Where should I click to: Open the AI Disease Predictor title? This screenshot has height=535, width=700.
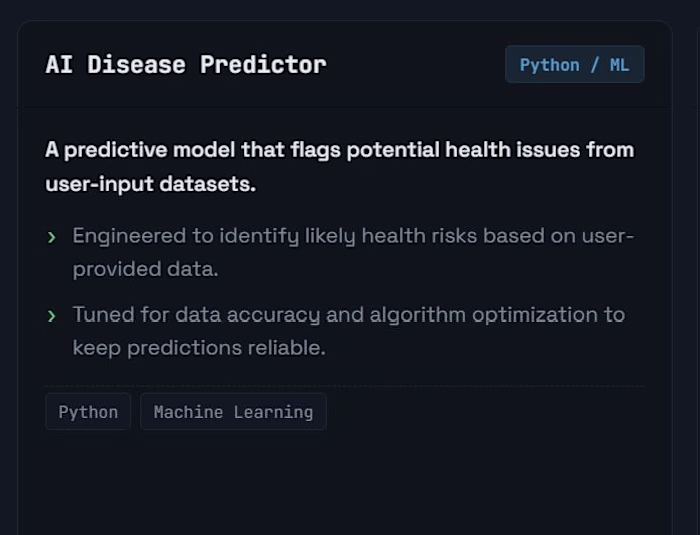click(186, 65)
